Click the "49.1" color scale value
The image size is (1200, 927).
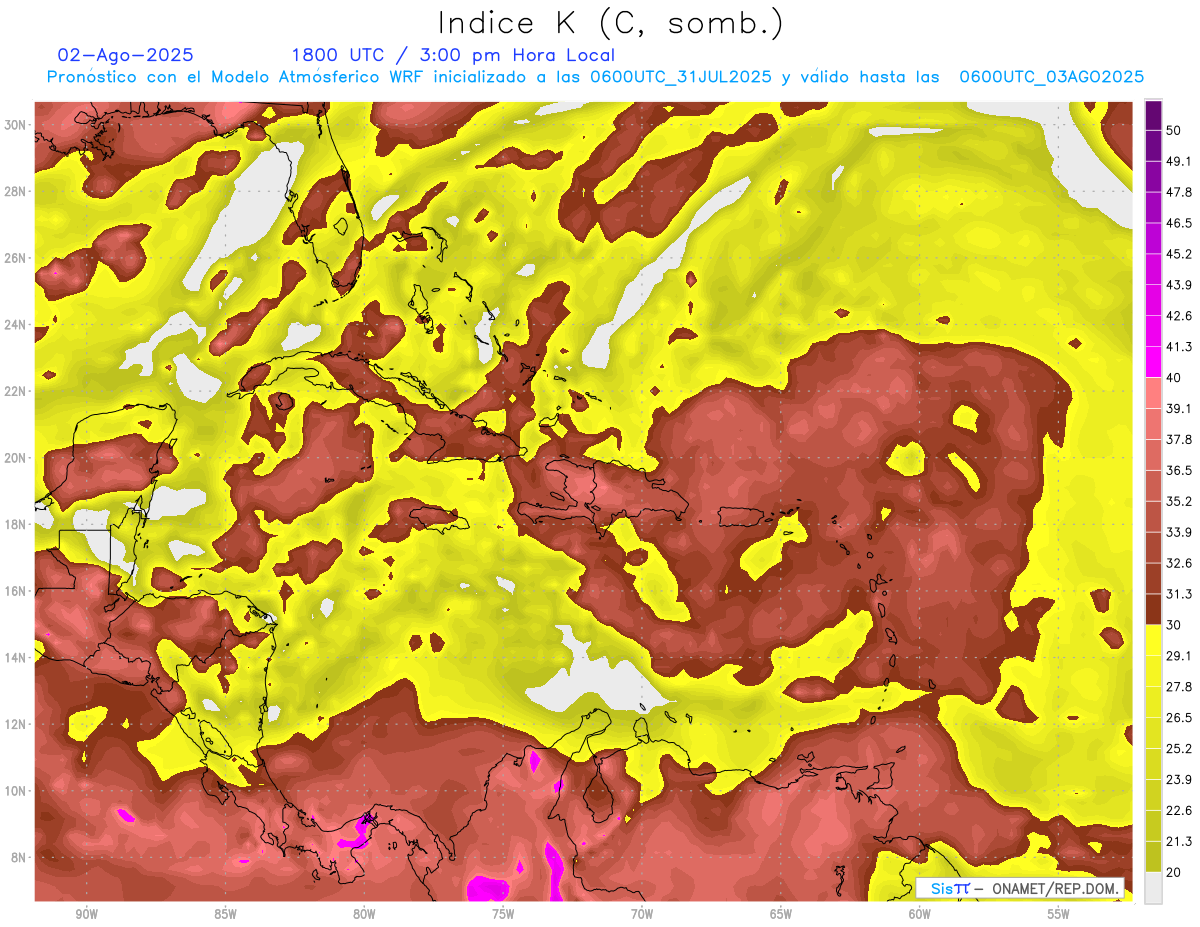coord(1178,161)
